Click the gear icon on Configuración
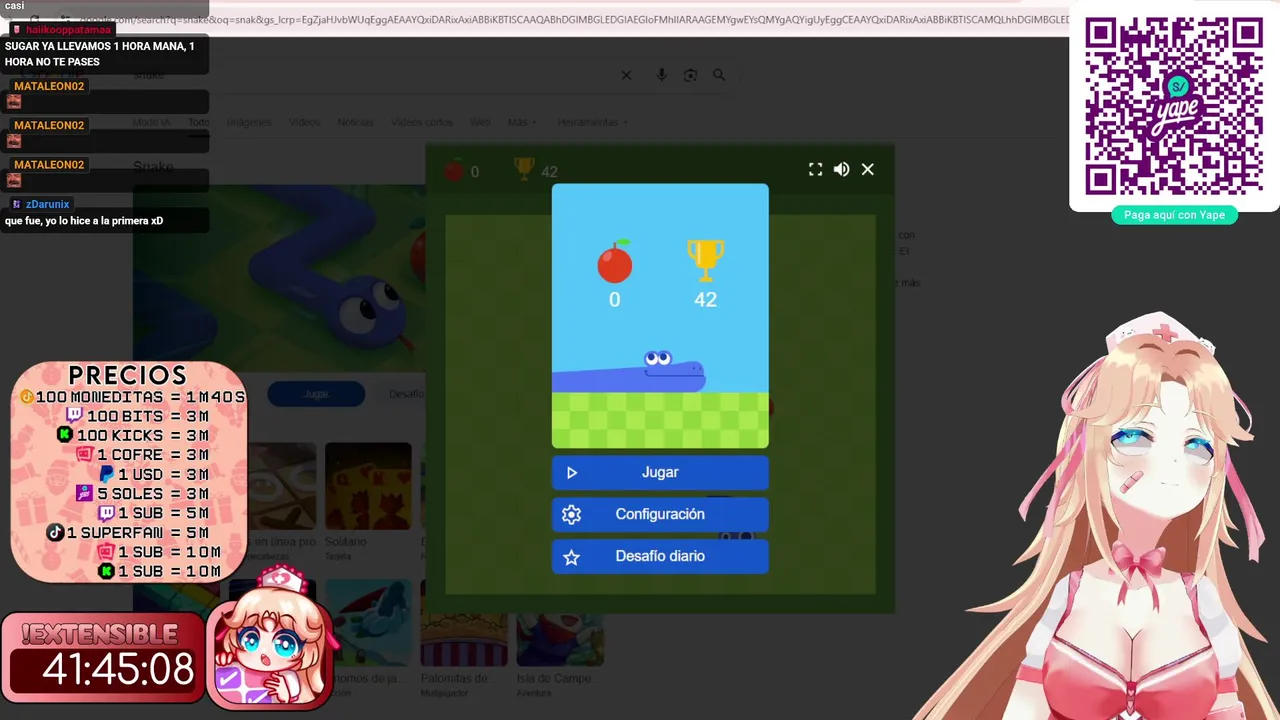The height and width of the screenshot is (720, 1280). (x=572, y=514)
